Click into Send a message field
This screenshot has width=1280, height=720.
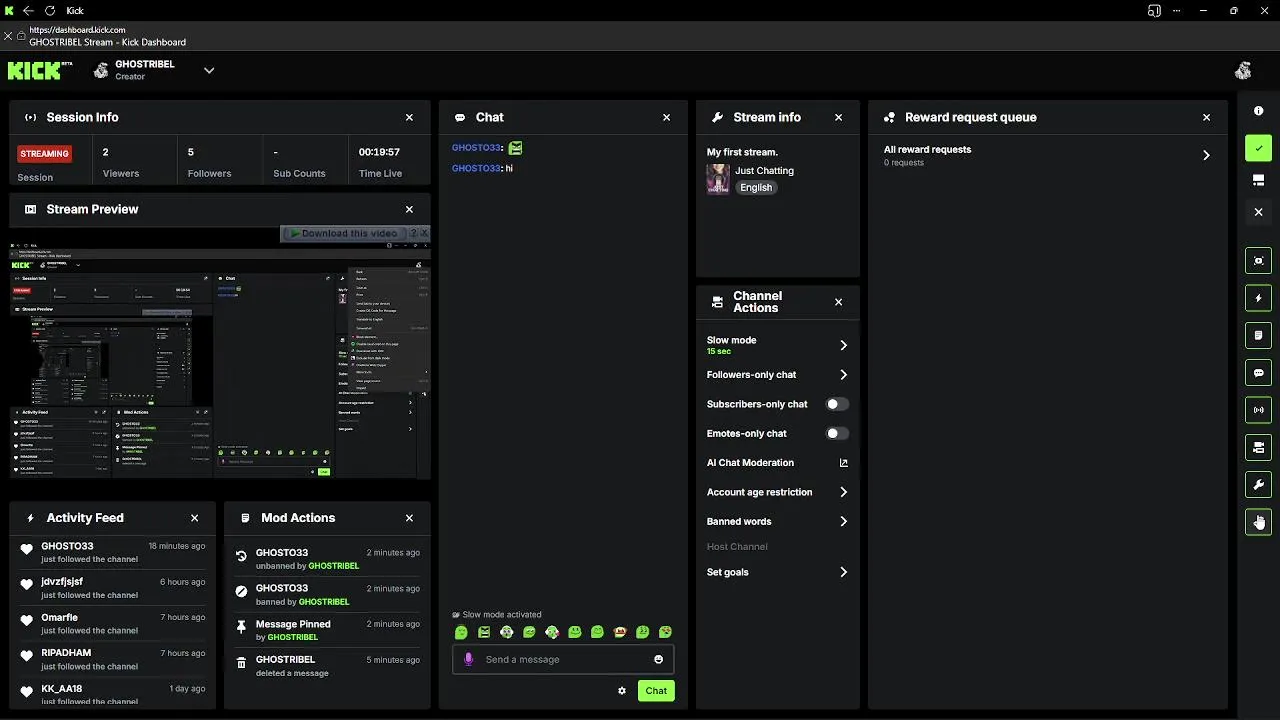(564, 659)
